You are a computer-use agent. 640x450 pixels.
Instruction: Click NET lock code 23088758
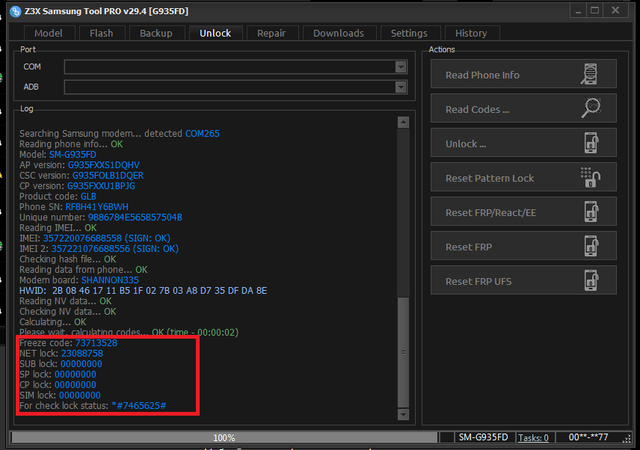(82, 354)
